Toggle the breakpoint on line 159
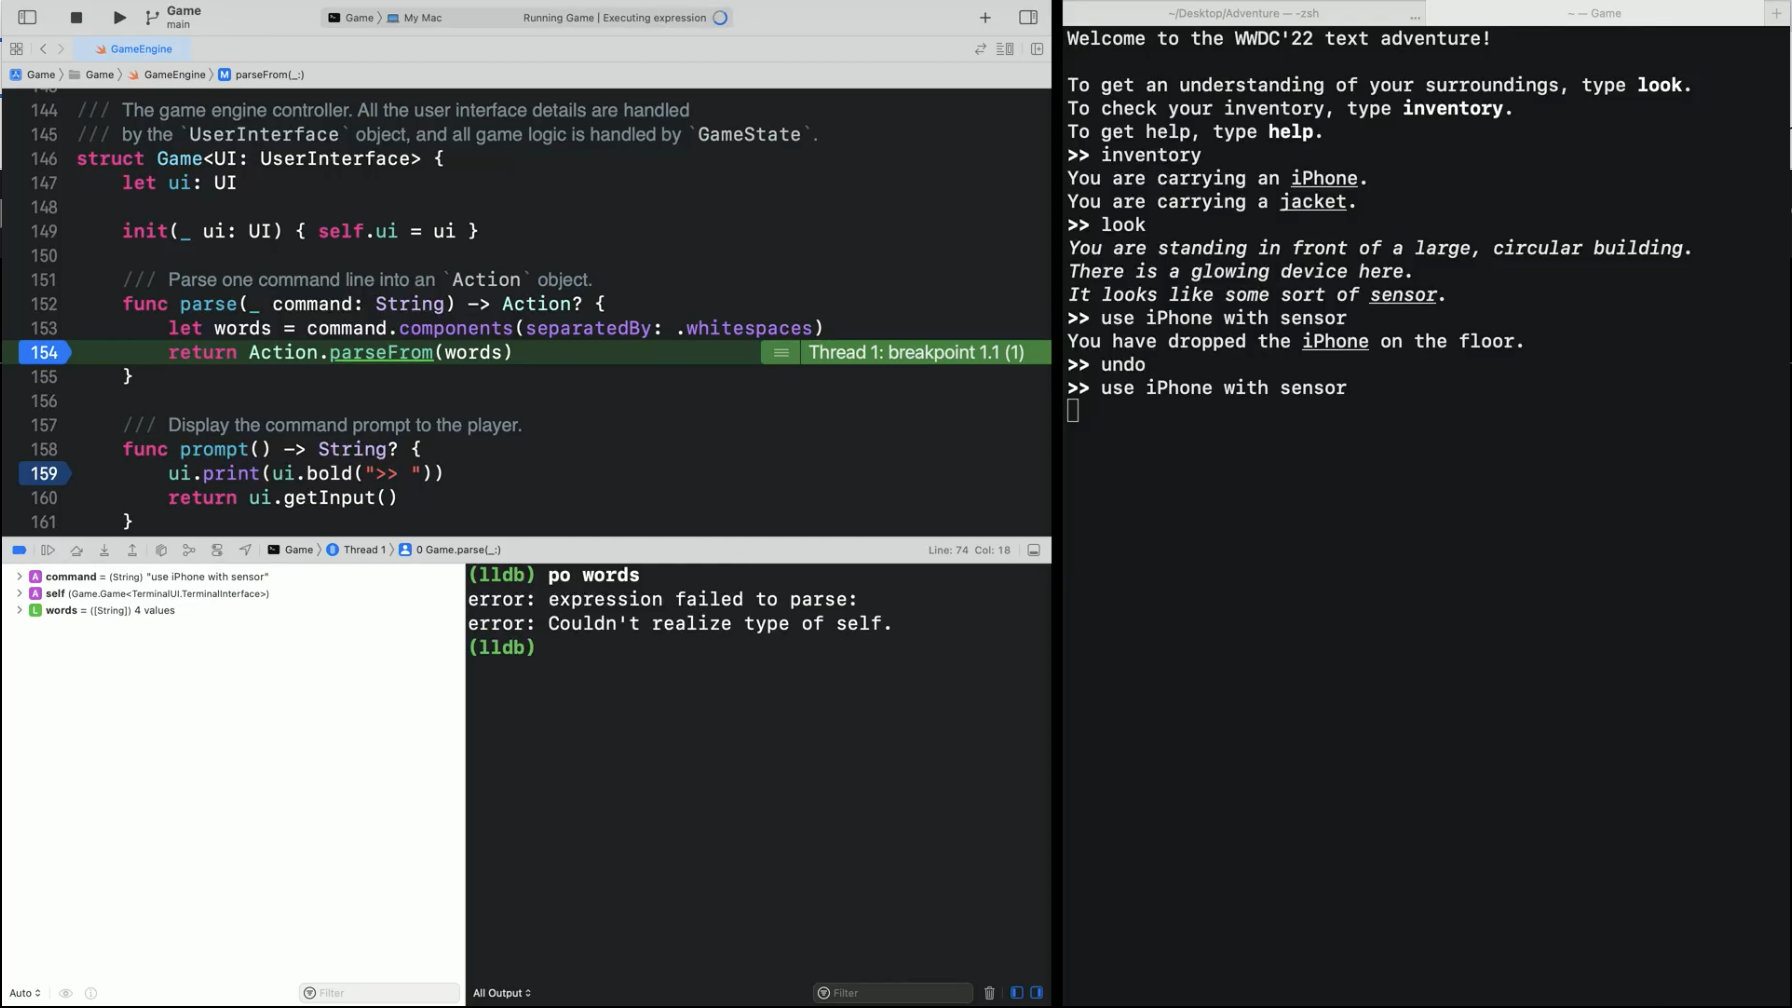Image resolution: width=1792 pixels, height=1008 pixels. [44, 473]
